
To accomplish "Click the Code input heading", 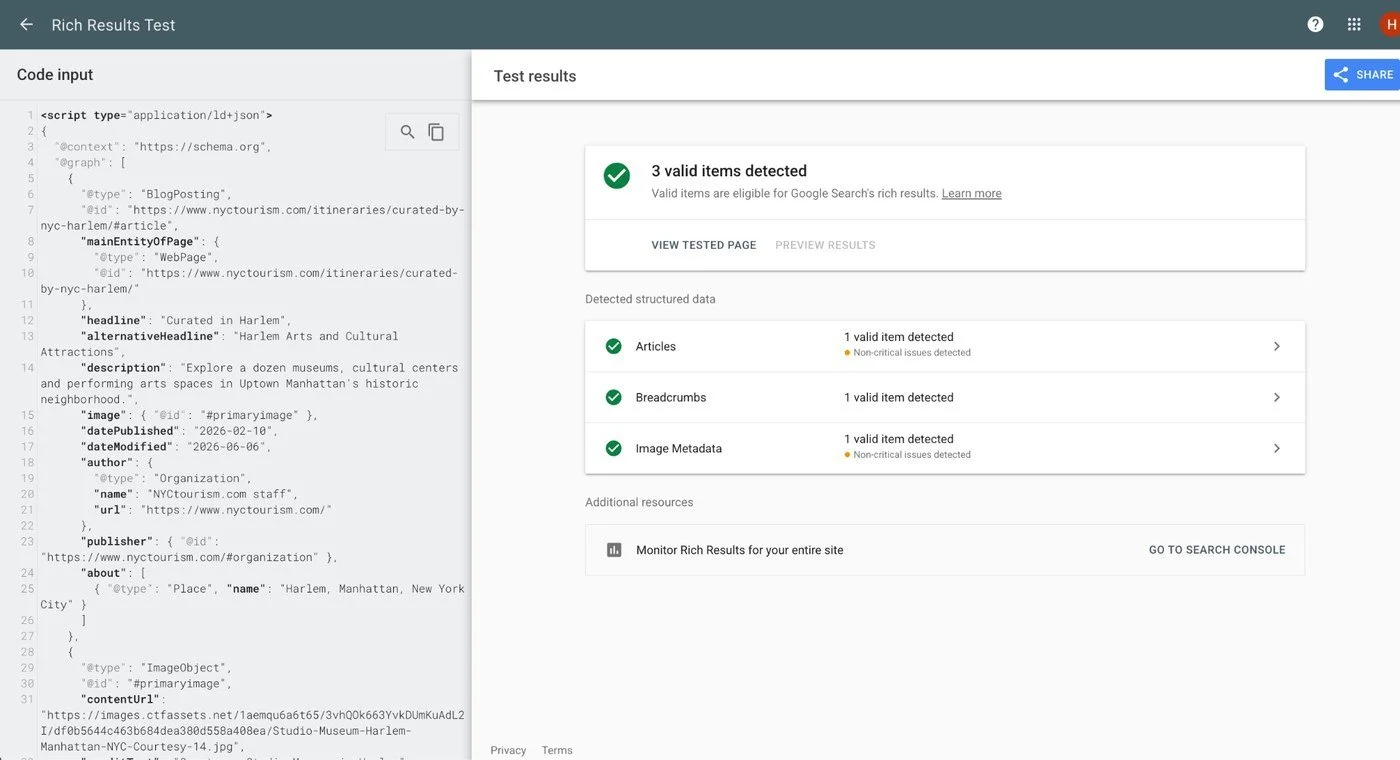I will (x=55, y=75).
